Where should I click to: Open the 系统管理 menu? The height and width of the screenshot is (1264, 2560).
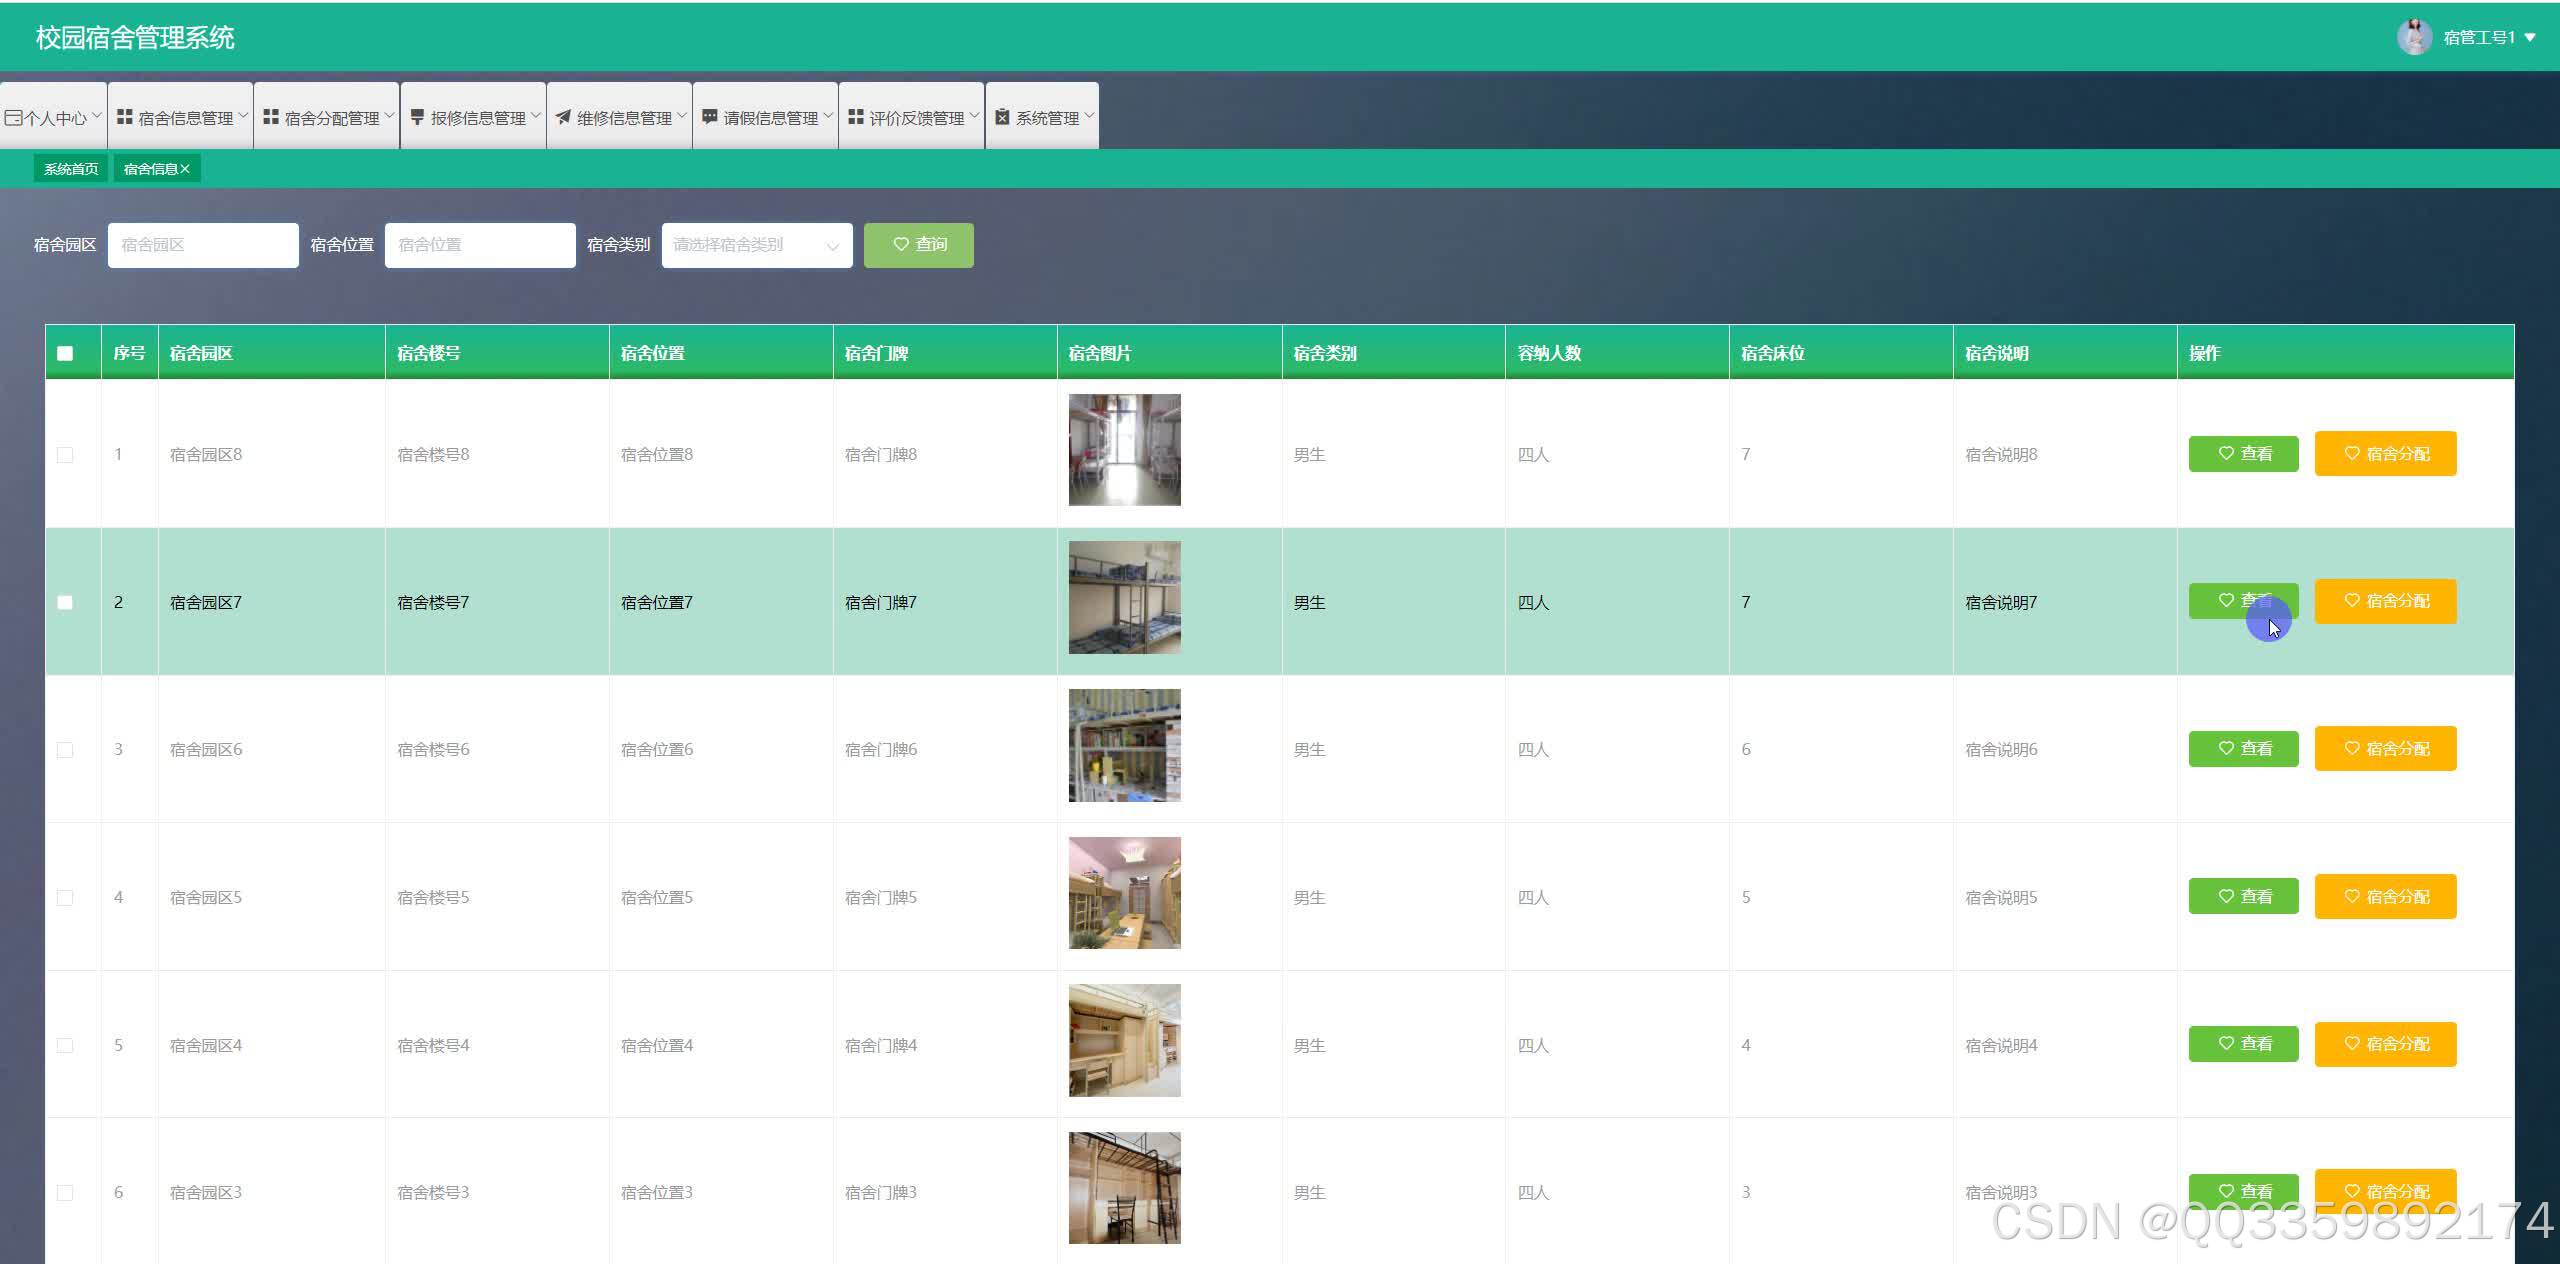(x=1042, y=116)
